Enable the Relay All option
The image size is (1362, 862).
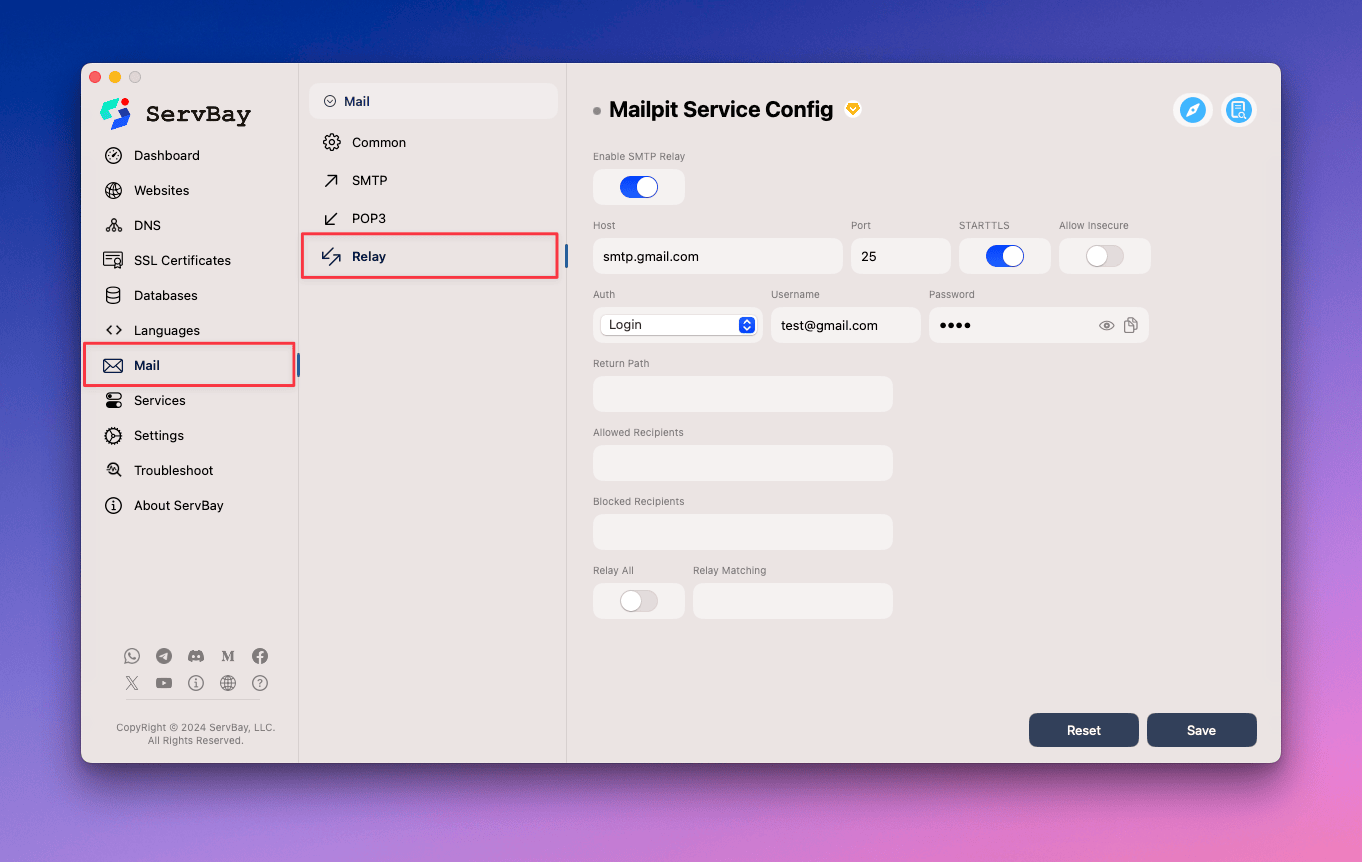coord(639,601)
